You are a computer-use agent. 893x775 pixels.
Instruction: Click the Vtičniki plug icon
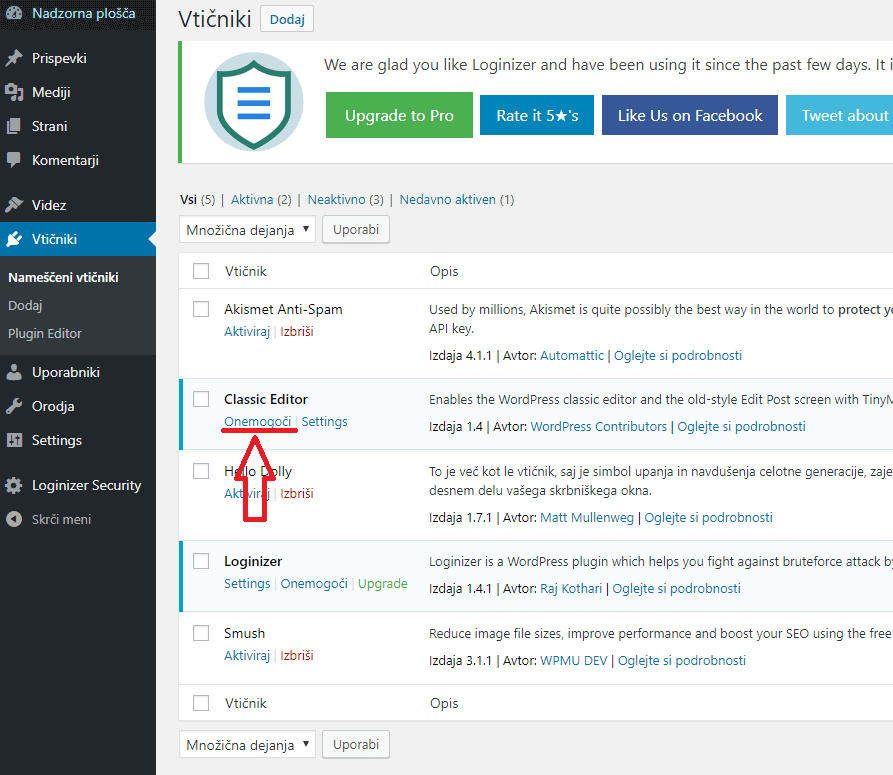14,239
